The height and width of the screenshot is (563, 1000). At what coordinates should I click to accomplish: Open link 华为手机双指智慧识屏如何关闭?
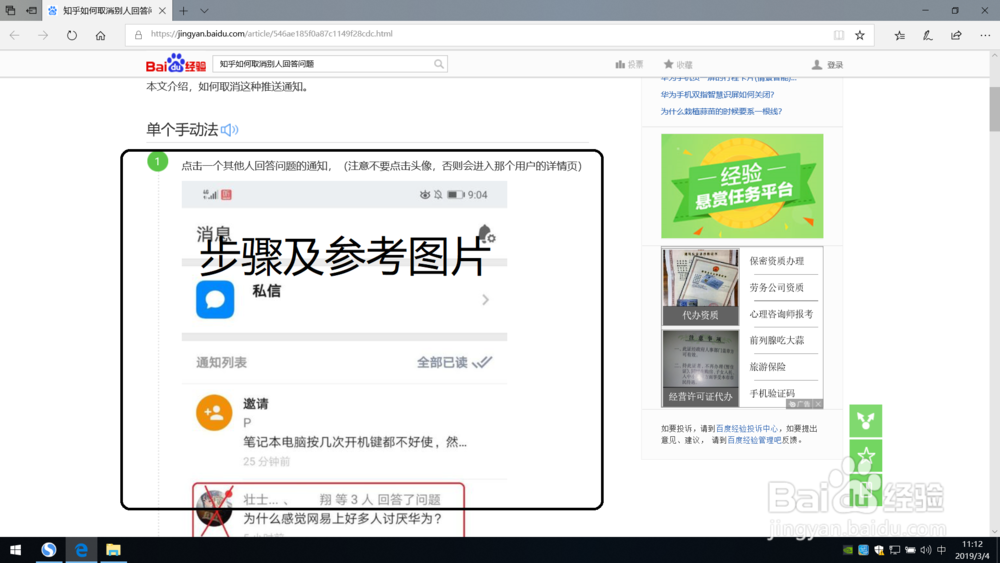click(717, 94)
